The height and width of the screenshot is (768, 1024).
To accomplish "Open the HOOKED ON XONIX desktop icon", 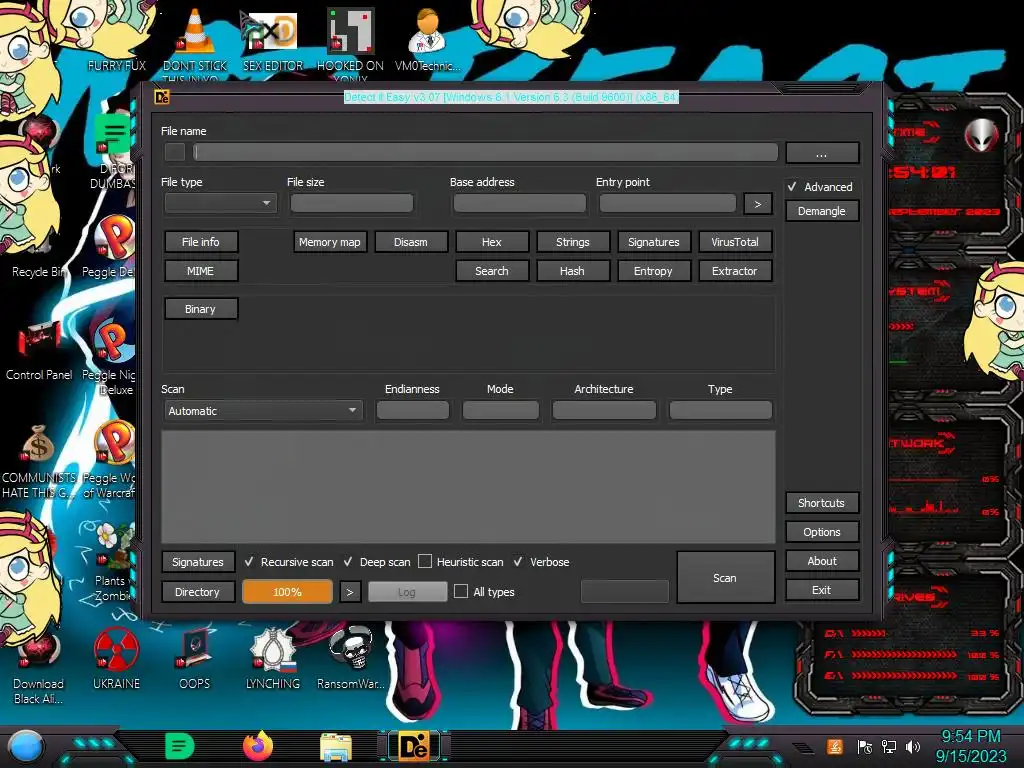I will tap(350, 39).
